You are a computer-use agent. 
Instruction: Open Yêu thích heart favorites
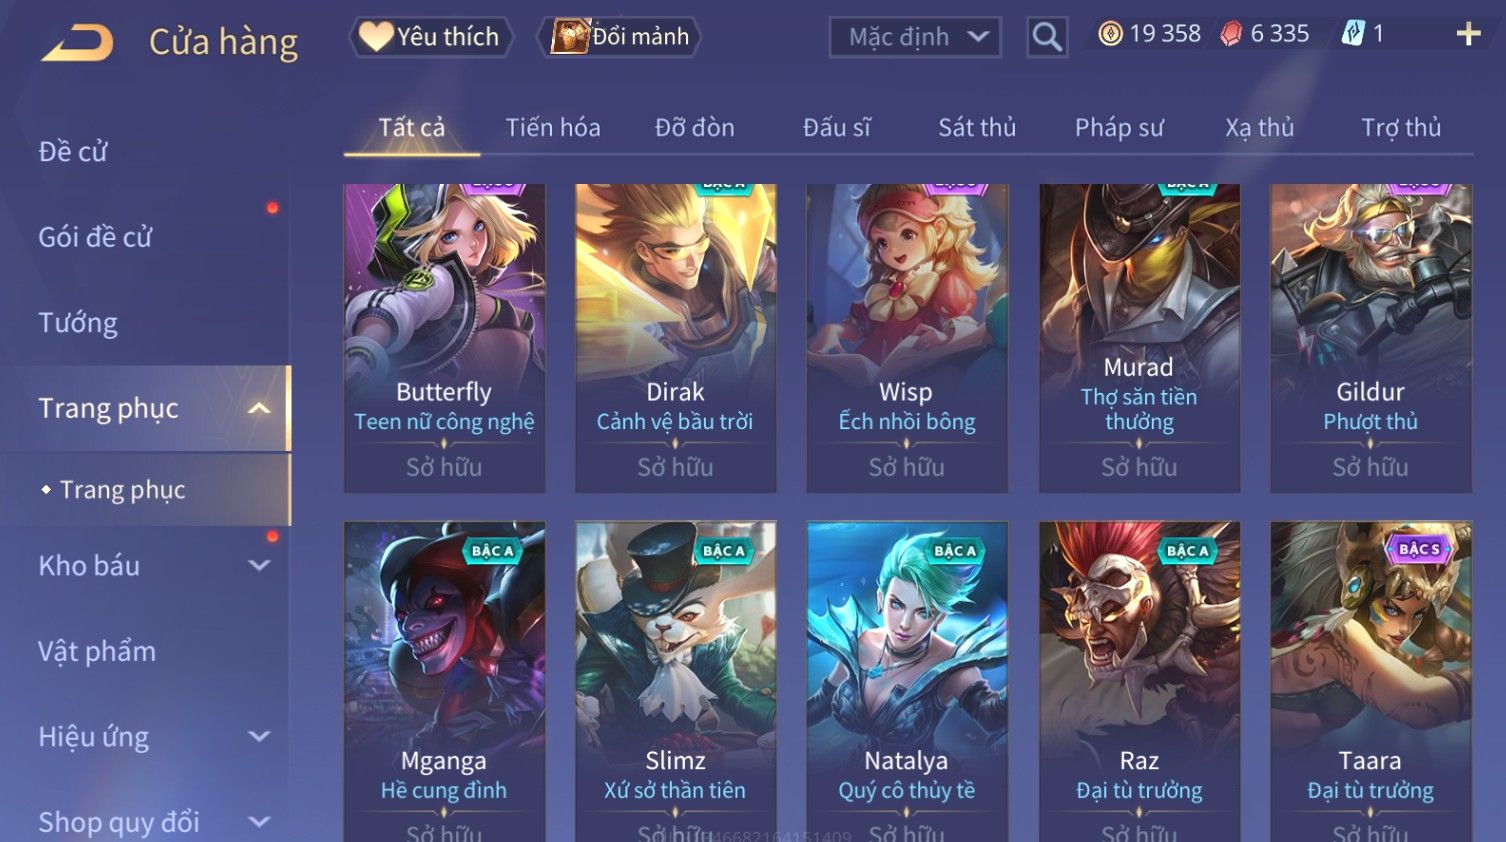point(430,37)
